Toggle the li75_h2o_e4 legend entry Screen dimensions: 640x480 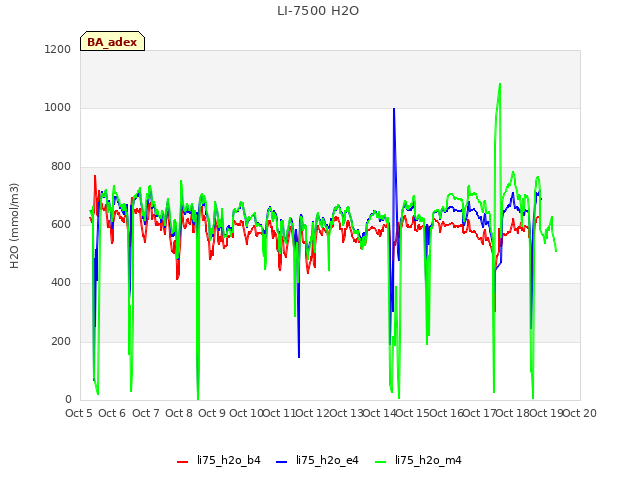[317, 461]
